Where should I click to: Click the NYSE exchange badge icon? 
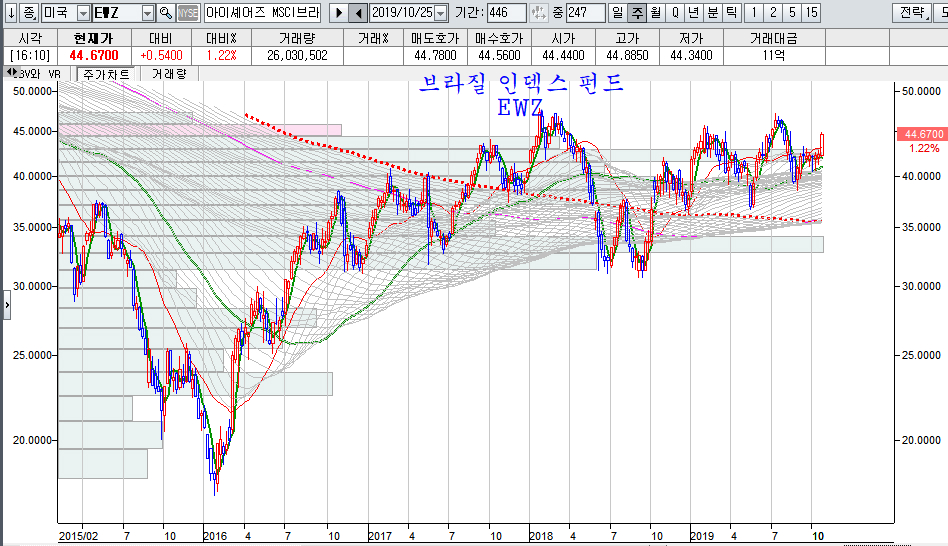click(x=188, y=13)
